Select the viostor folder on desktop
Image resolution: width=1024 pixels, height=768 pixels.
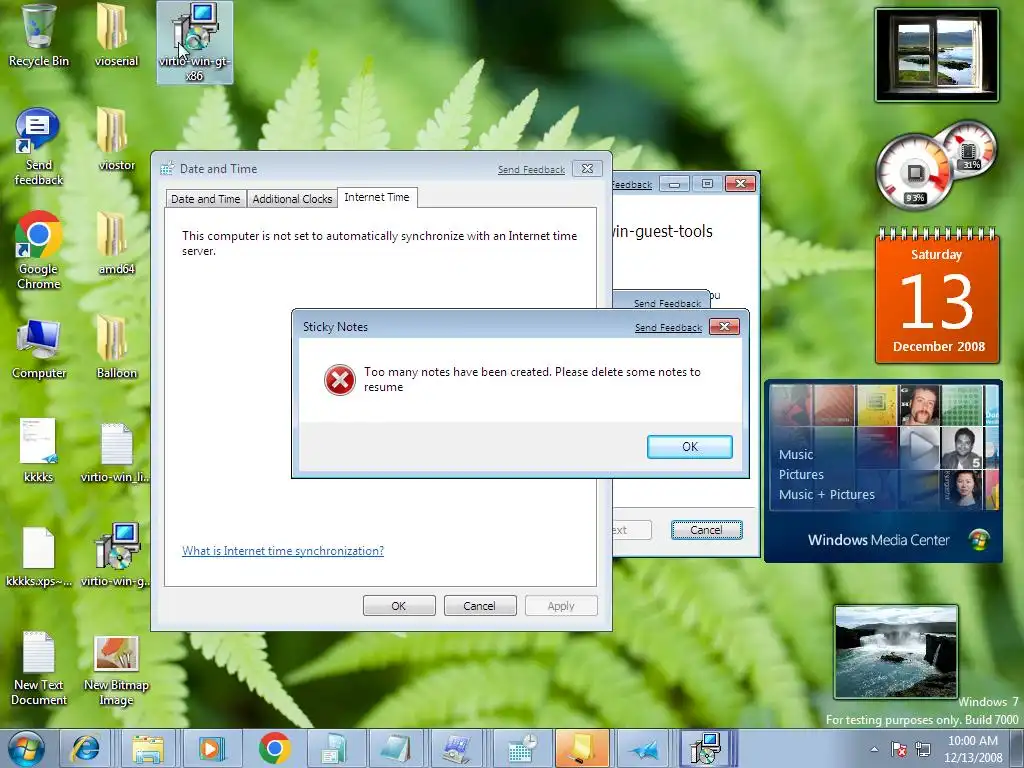[x=116, y=139]
